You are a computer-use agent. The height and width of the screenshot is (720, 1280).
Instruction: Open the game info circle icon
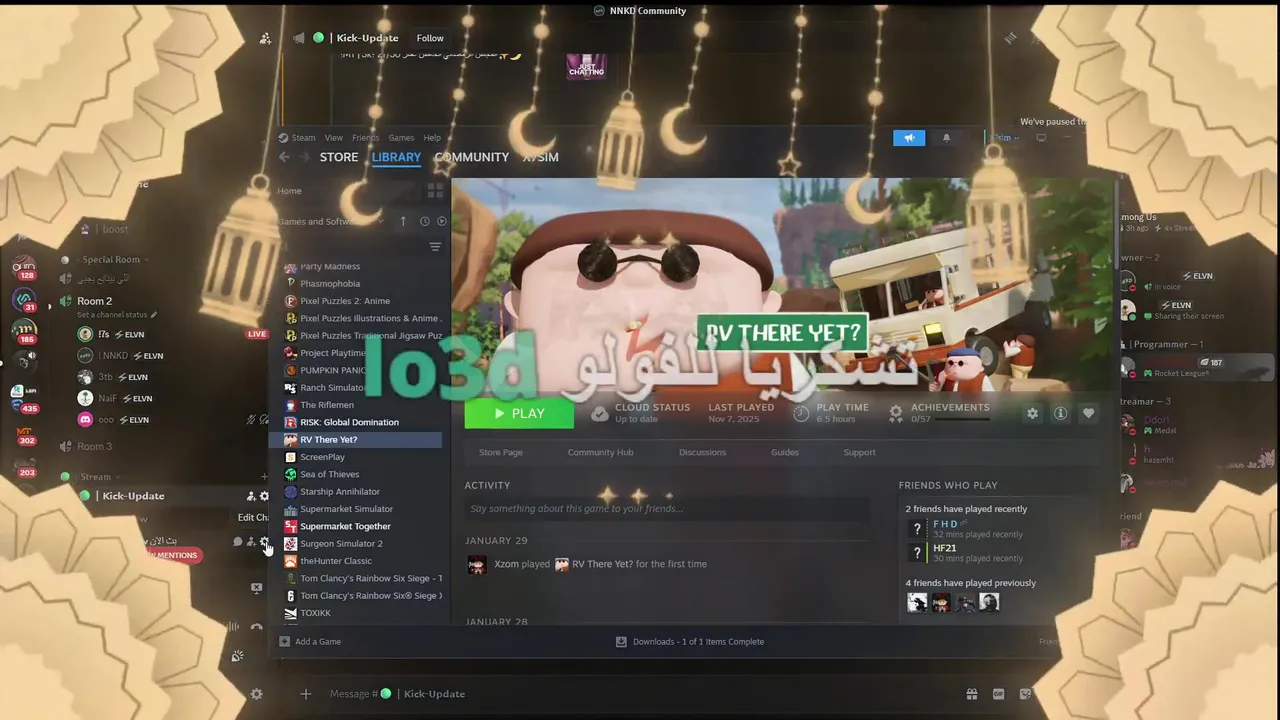click(x=1060, y=413)
